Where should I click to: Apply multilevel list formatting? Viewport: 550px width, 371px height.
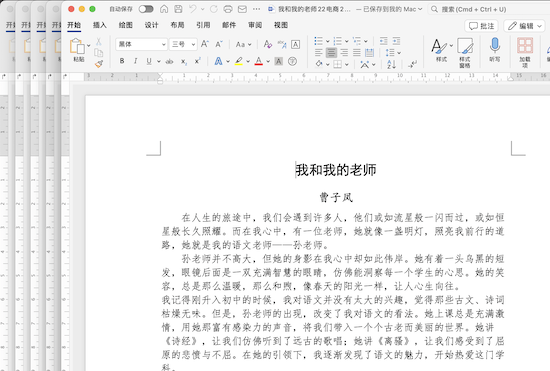(357, 41)
